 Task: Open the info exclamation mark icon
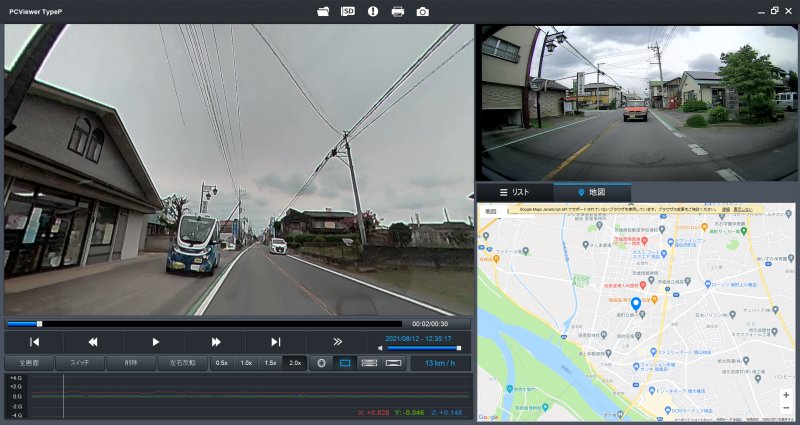(373, 11)
